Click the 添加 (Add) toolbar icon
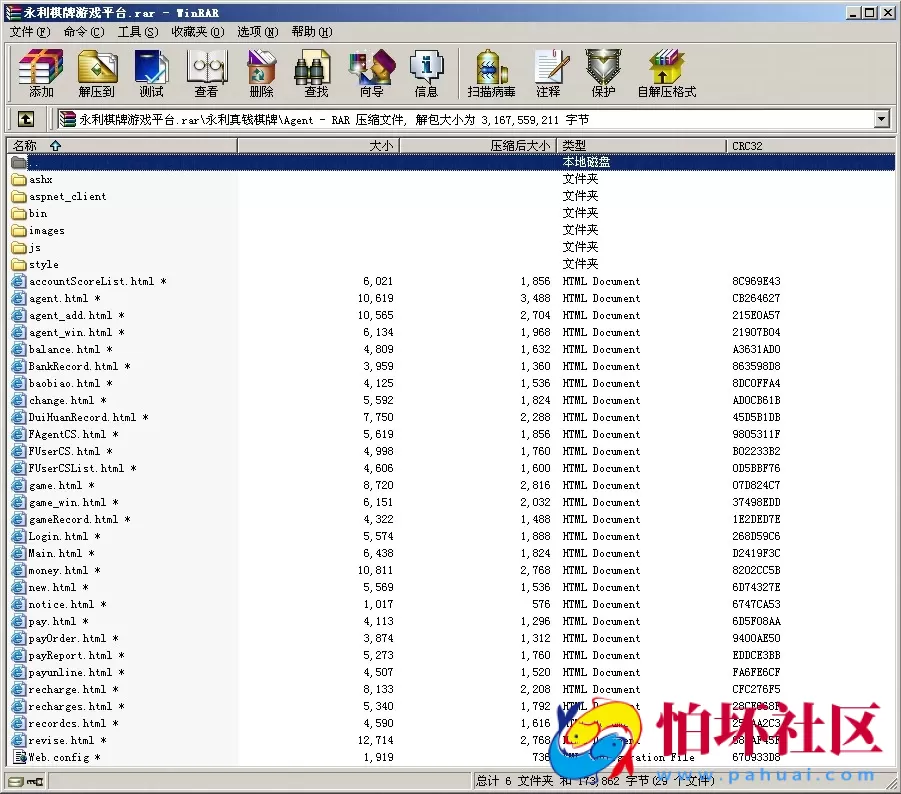 [41, 73]
